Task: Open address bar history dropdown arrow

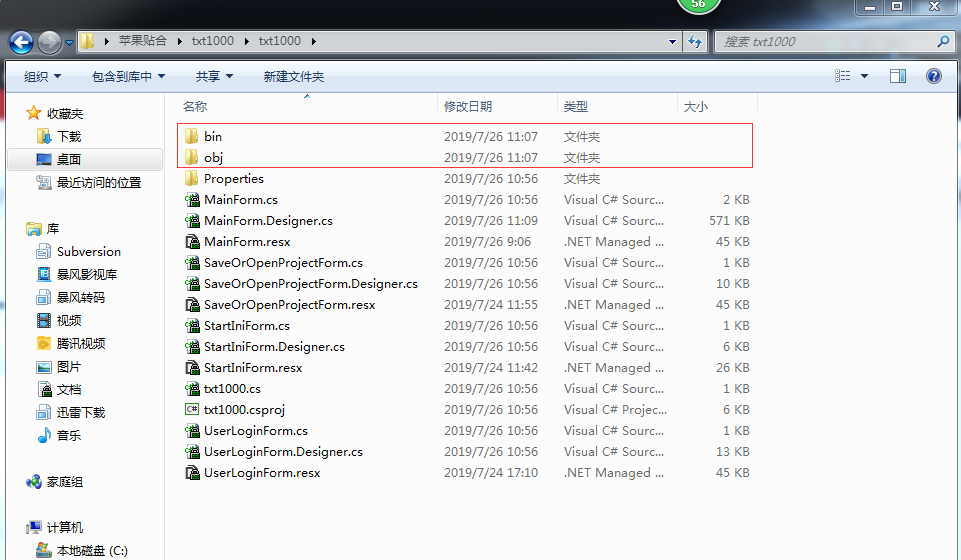Action: [672, 42]
